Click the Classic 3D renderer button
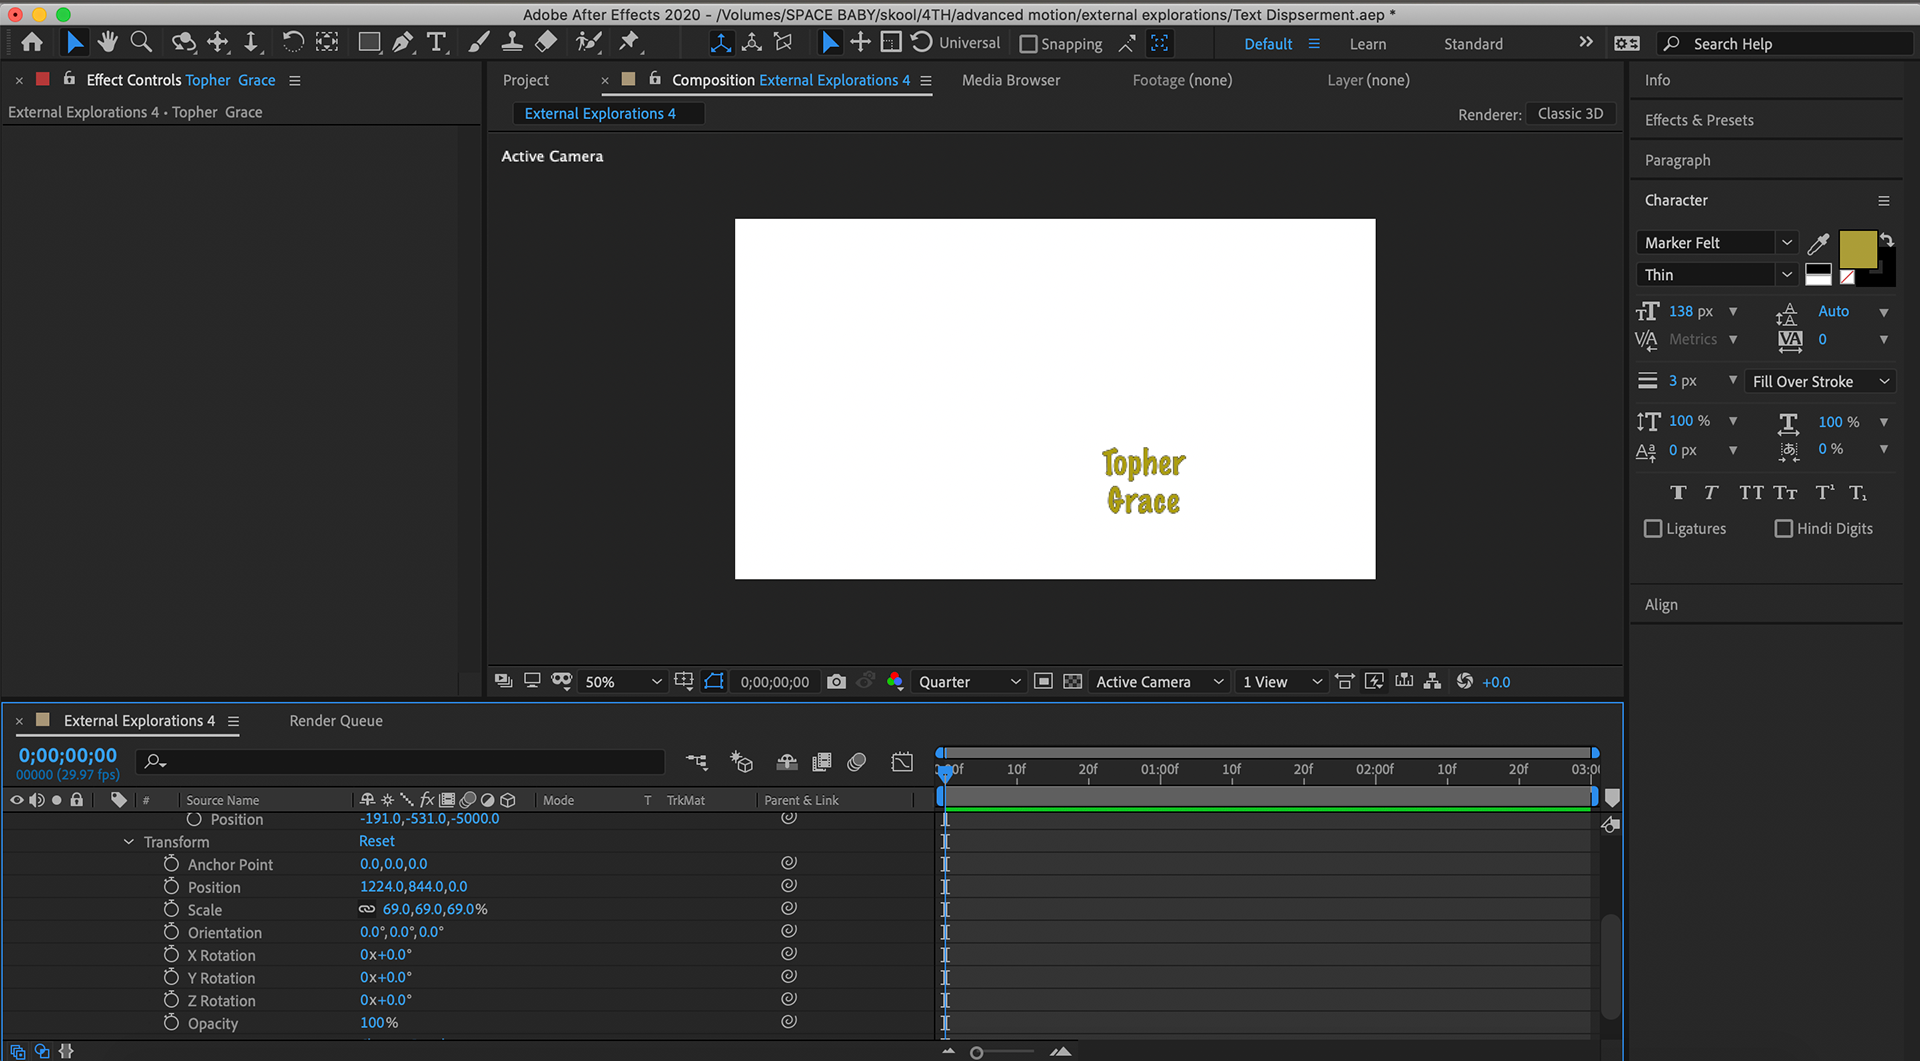The image size is (1920, 1061). pyautogui.click(x=1570, y=114)
